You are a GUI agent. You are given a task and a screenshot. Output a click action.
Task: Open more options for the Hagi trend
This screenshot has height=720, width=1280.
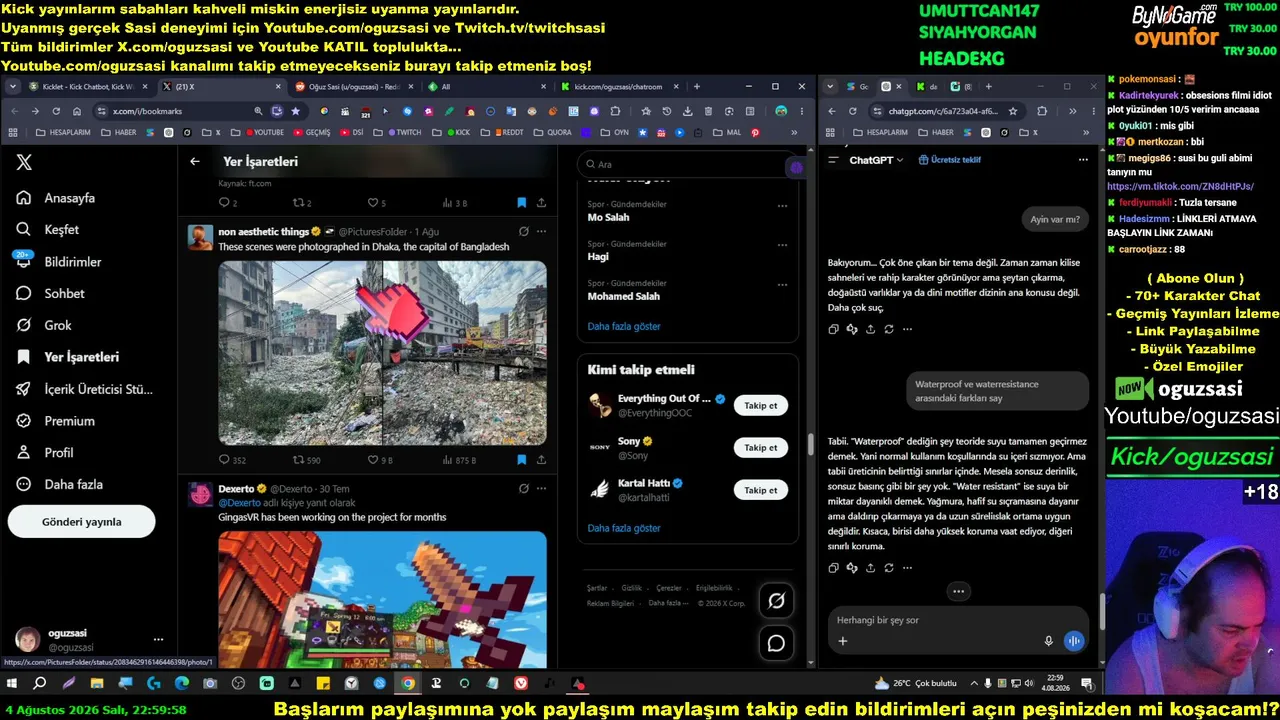pos(782,245)
